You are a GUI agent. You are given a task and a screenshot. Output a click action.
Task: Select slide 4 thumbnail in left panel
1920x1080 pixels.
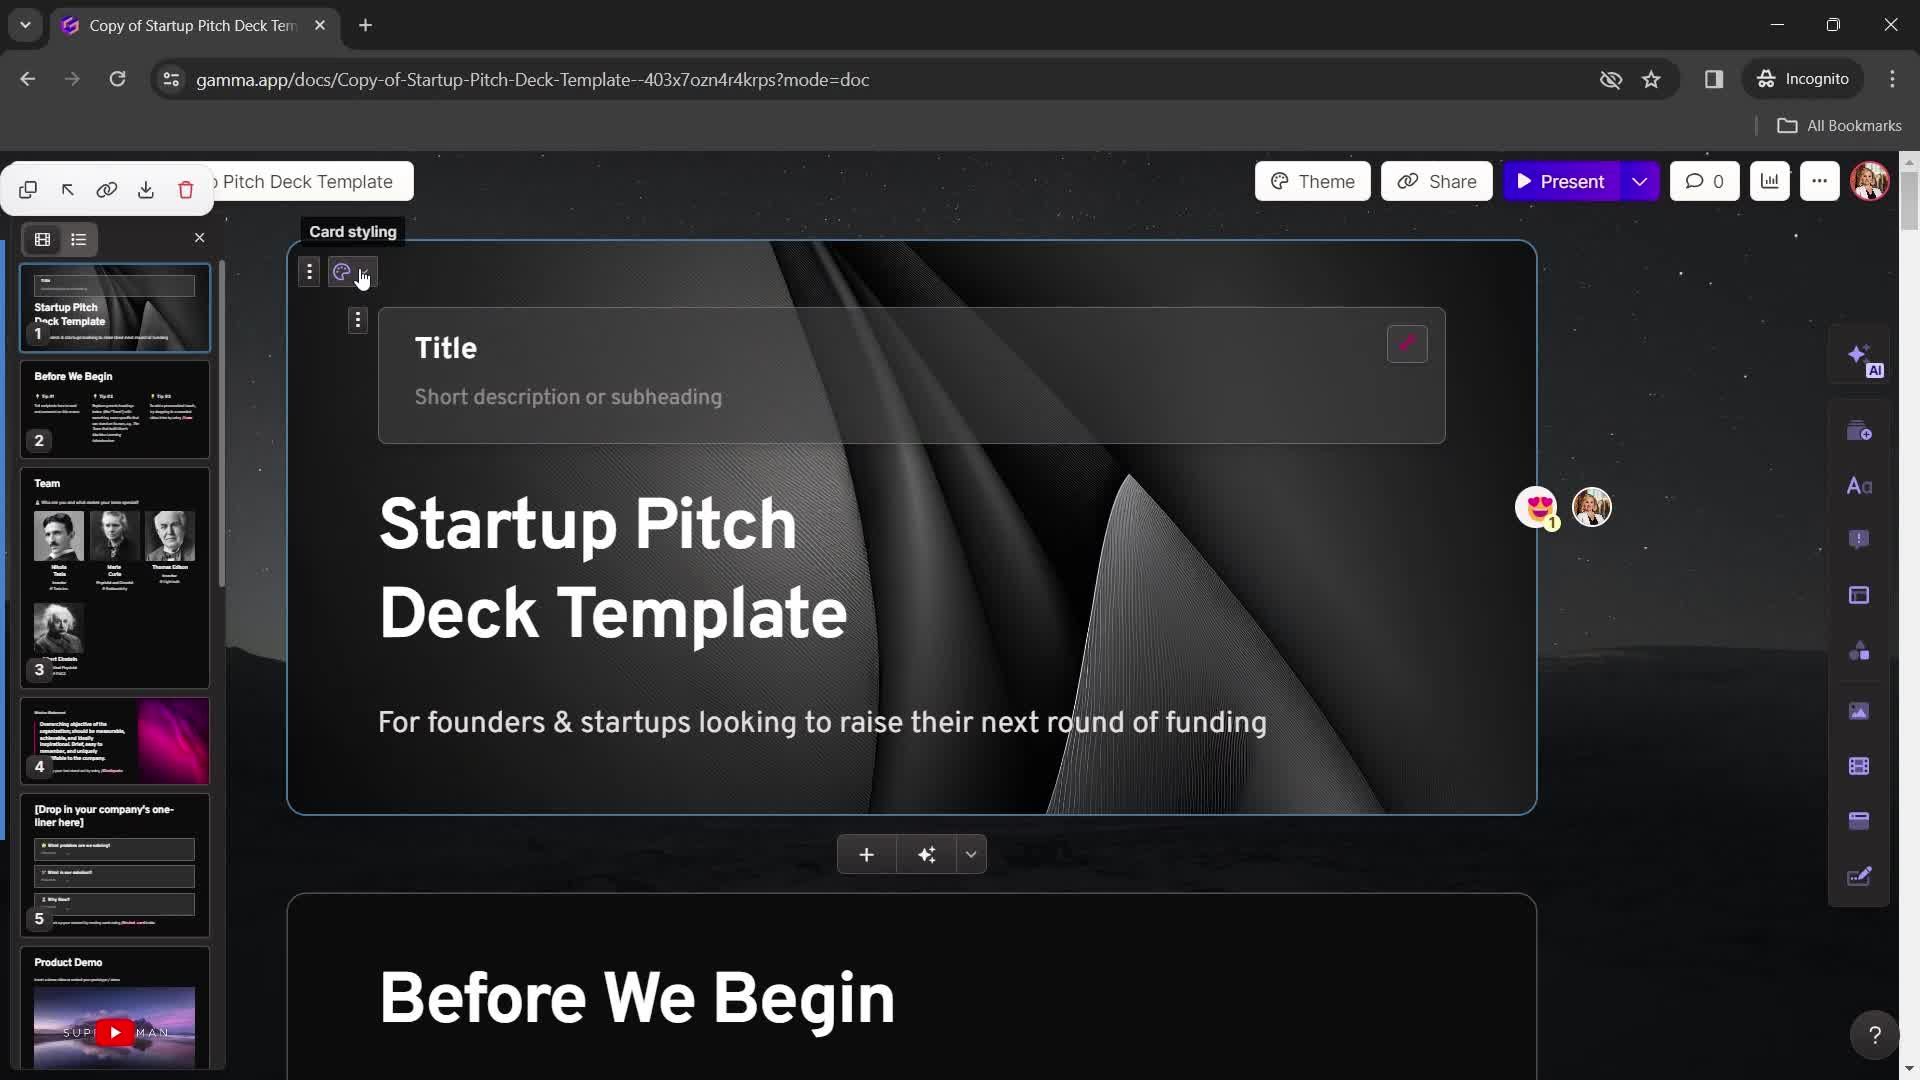pos(115,742)
